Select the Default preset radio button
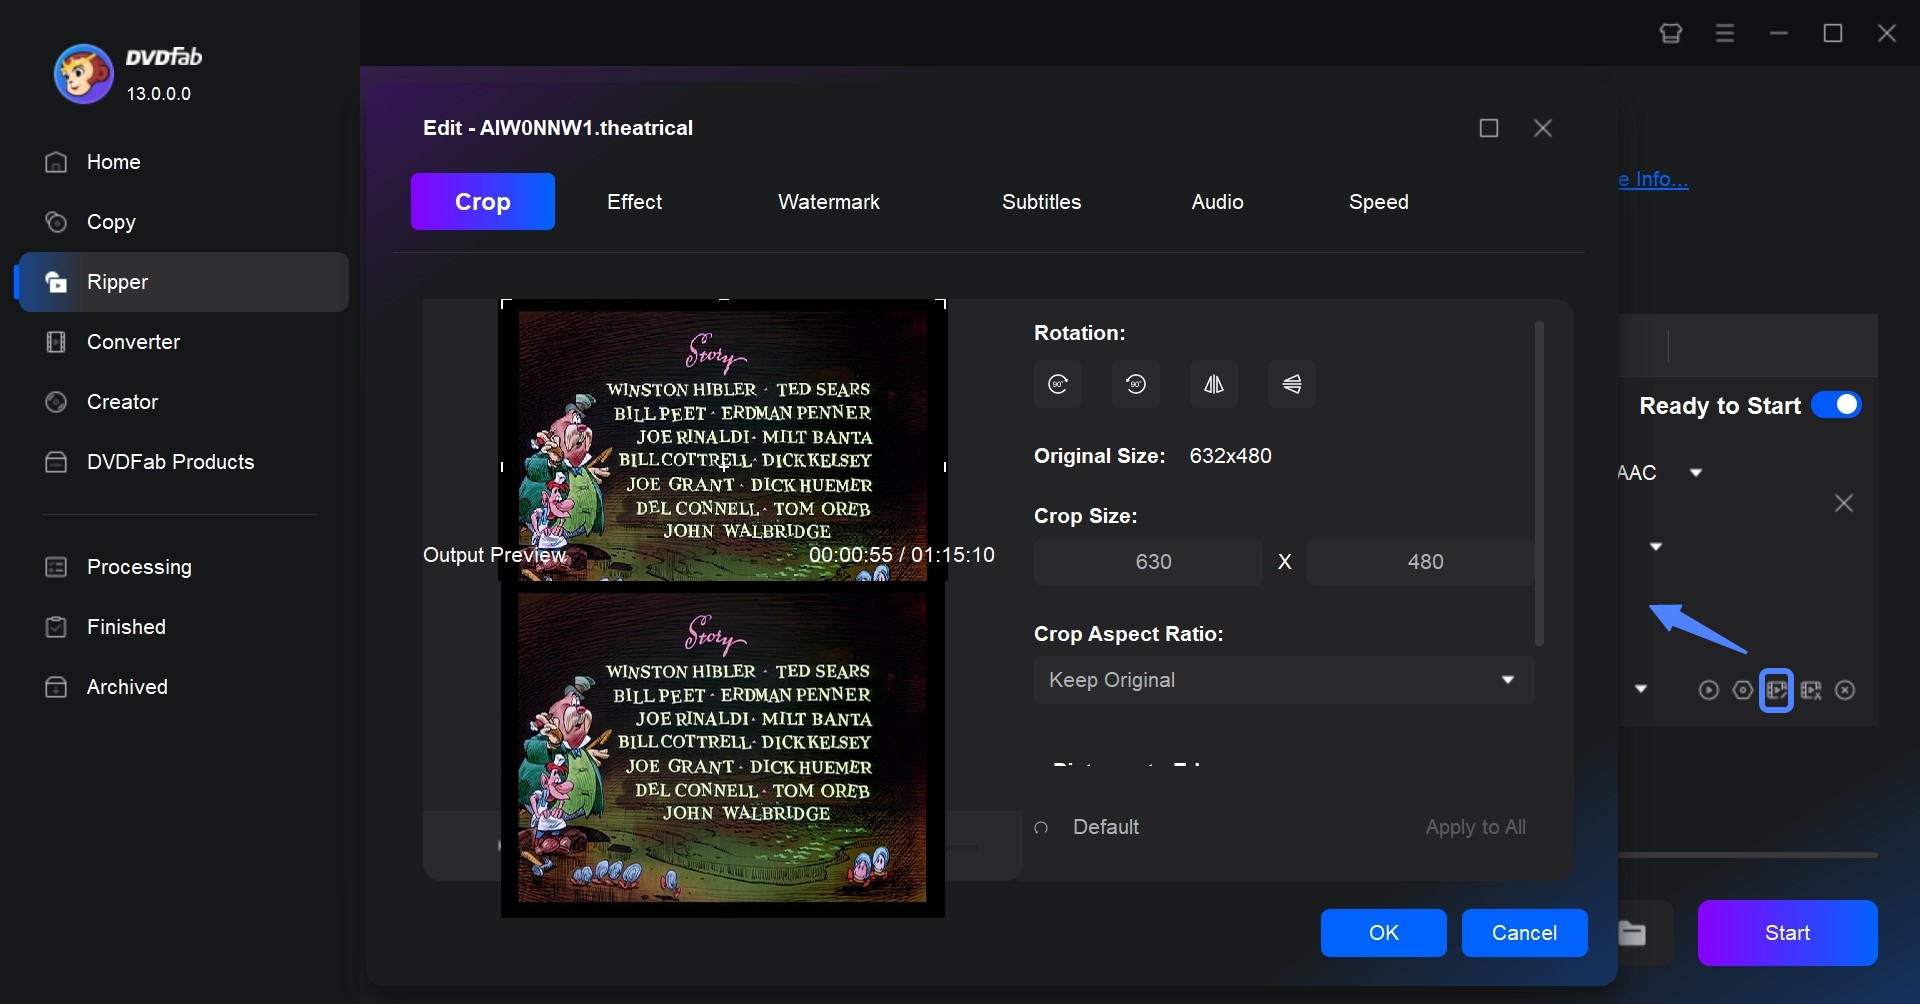This screenshot has width=1920, height=1004. point(1041,827)
